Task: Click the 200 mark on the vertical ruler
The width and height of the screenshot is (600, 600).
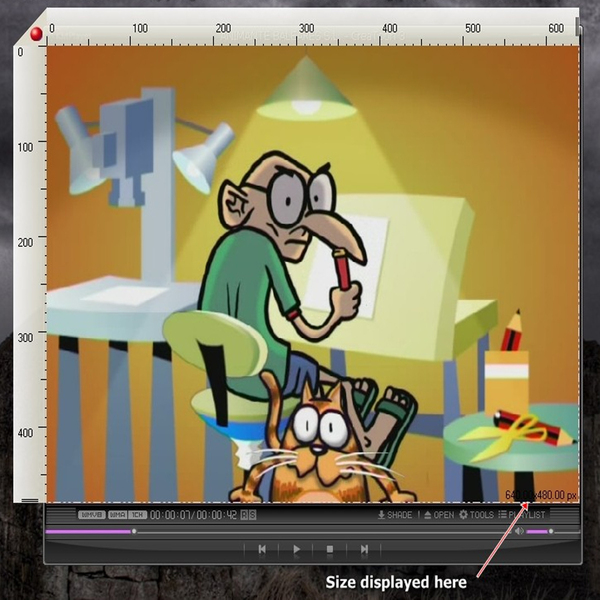Action: pos(25,242)
